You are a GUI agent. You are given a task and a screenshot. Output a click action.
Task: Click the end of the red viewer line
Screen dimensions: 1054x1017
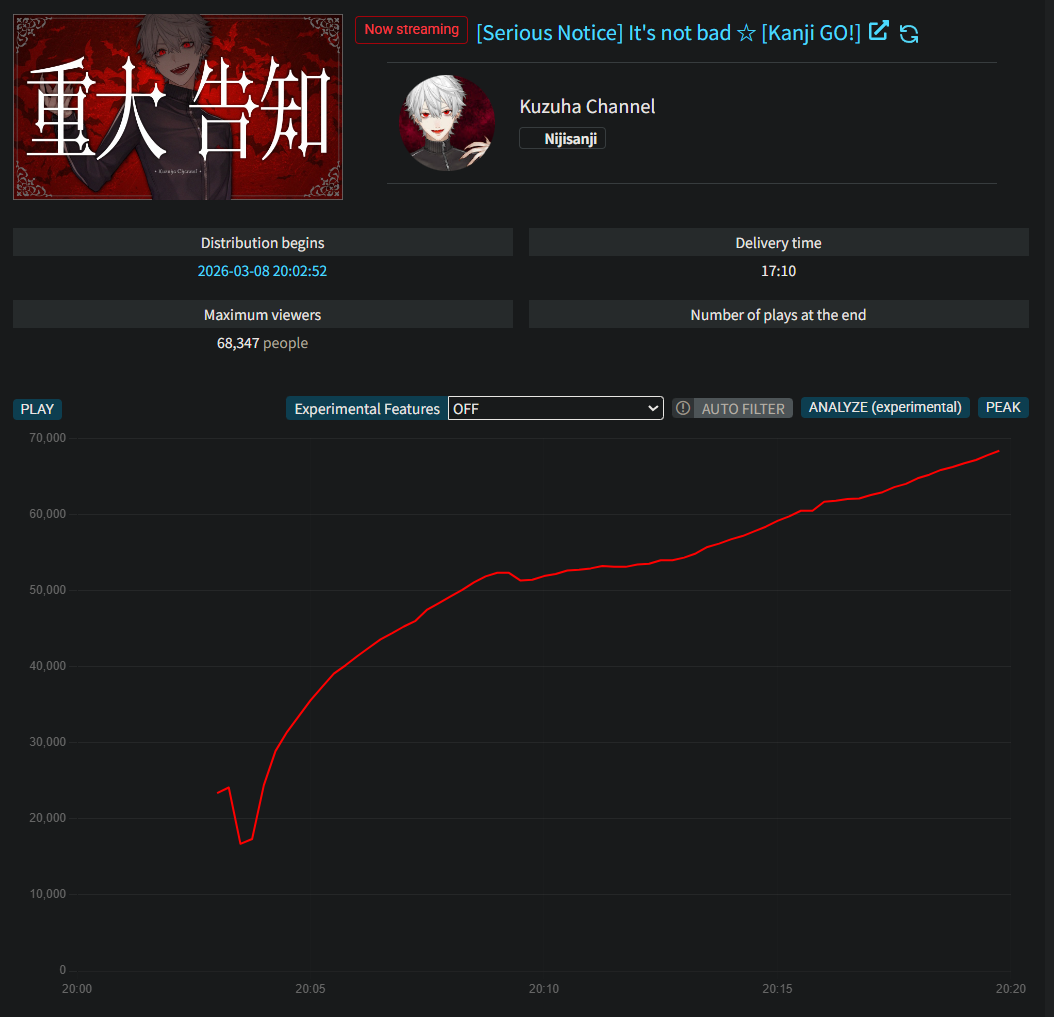(x=999, y=451)
